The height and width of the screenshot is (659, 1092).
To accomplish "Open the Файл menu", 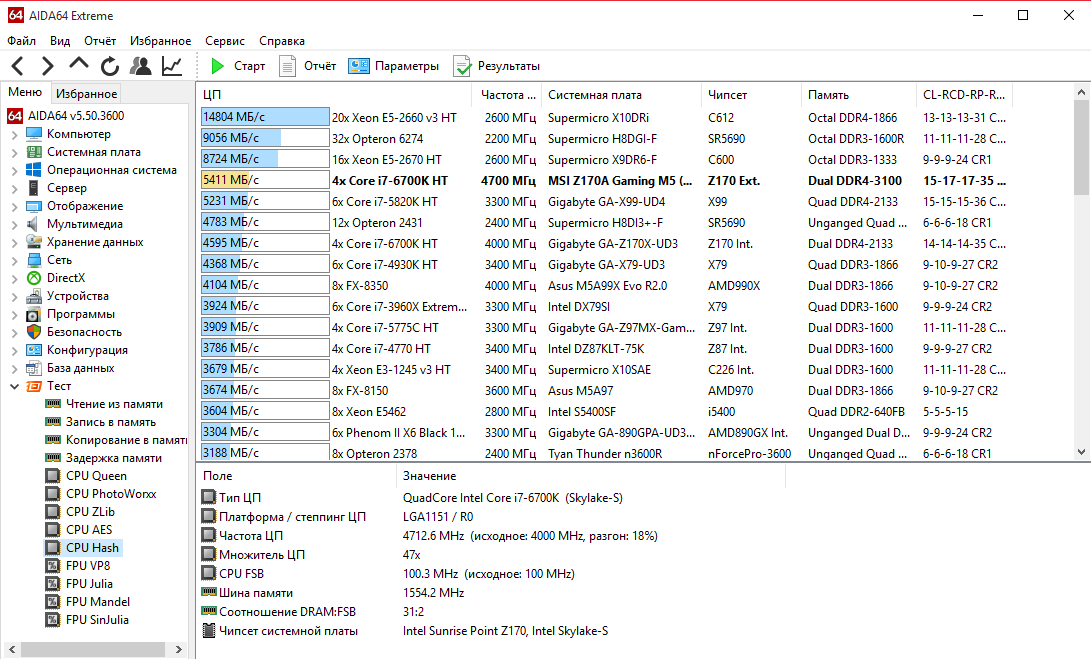I will (x=22, y=41).
